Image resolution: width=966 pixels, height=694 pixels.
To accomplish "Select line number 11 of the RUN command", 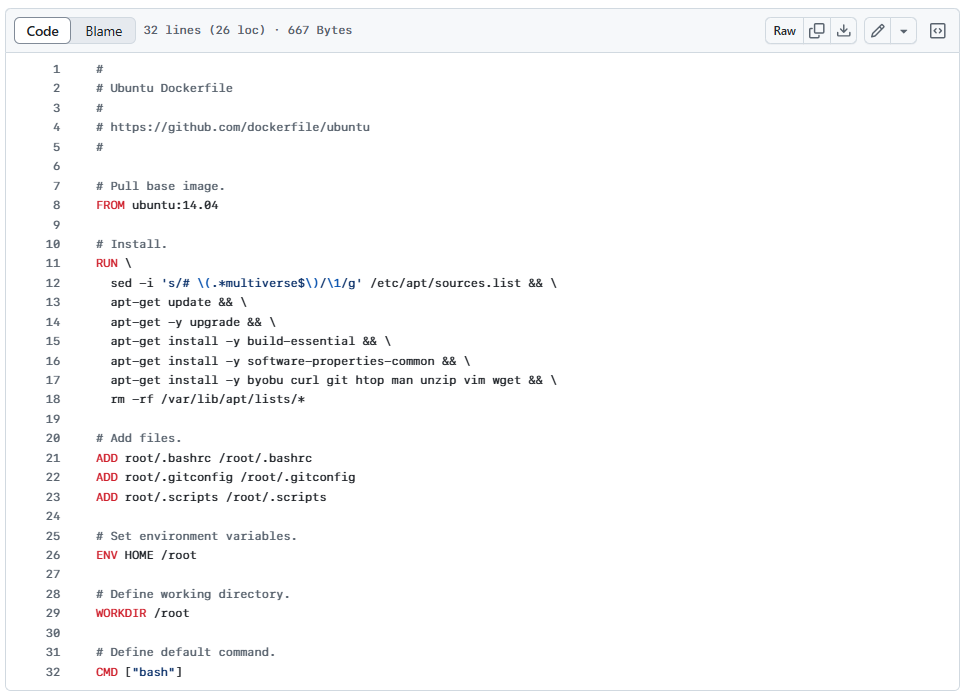I will (x=53, y=263).
